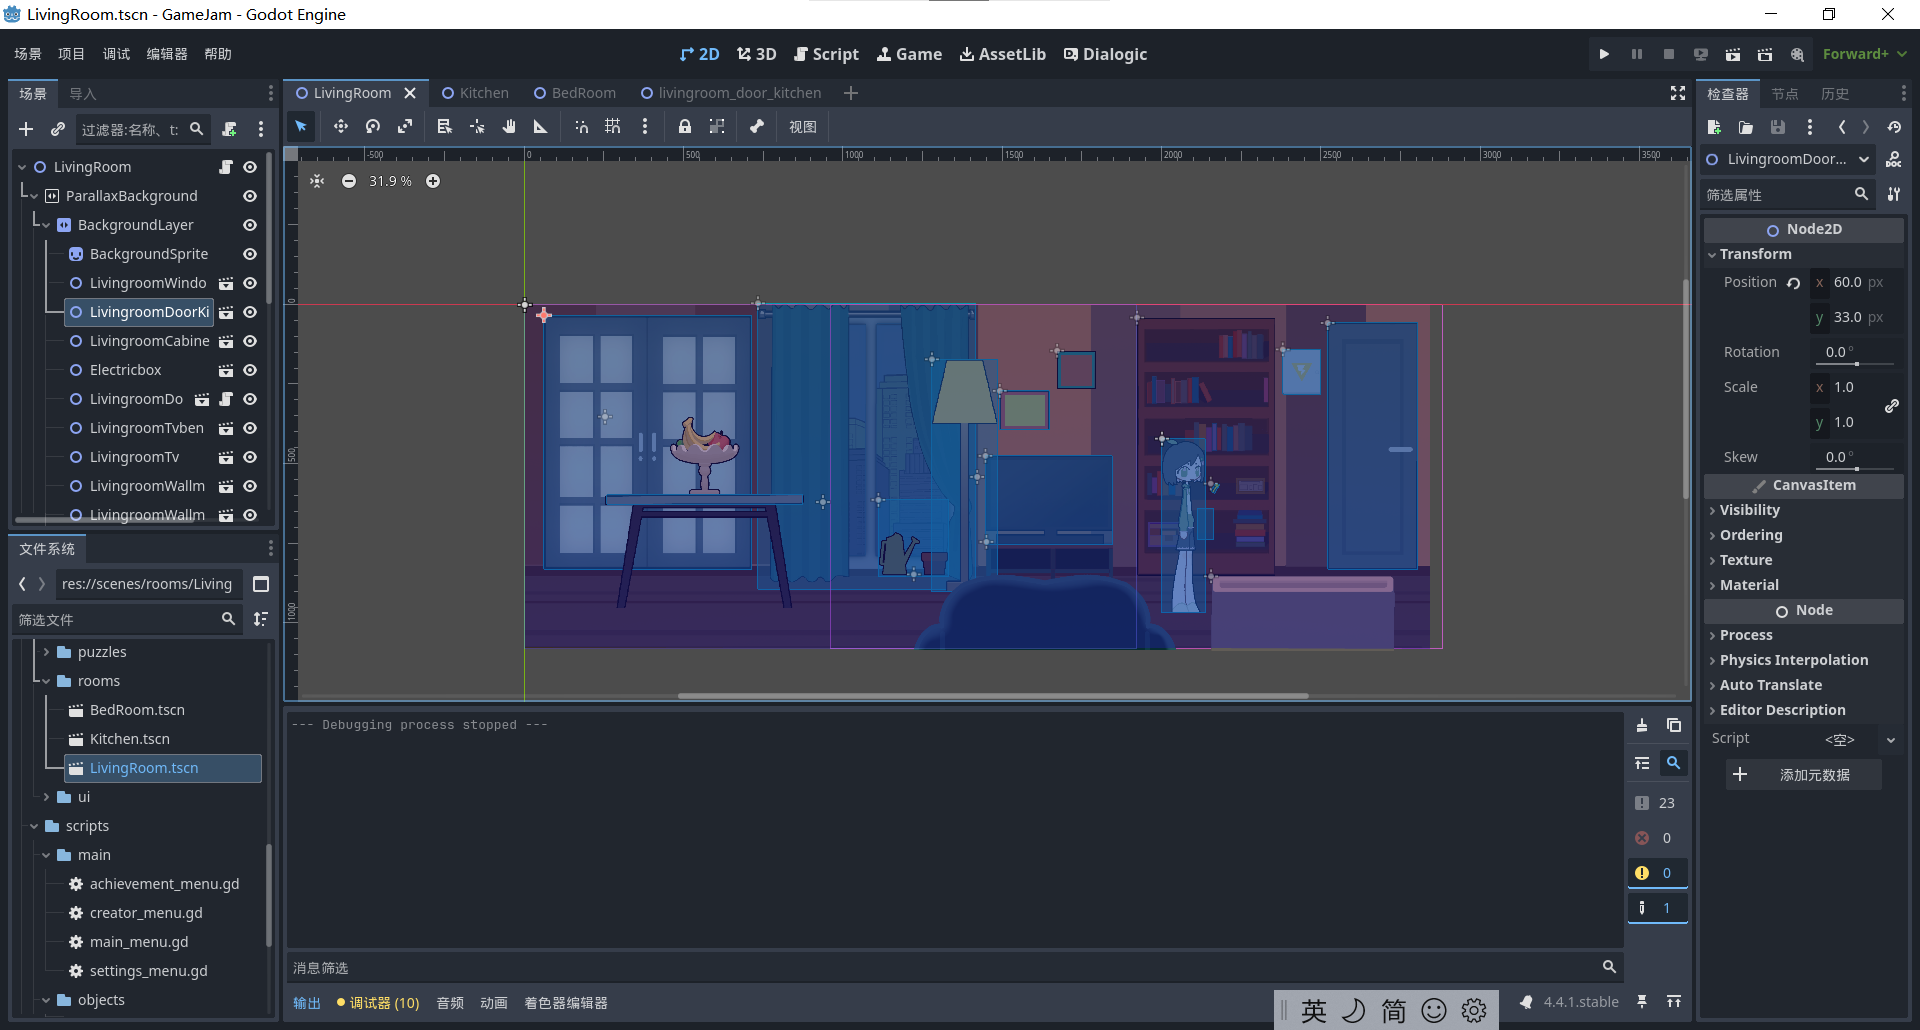Add a new child node plus icon
The height and width of the screenshot is (1030, 1920).
[x=26, y=129]
